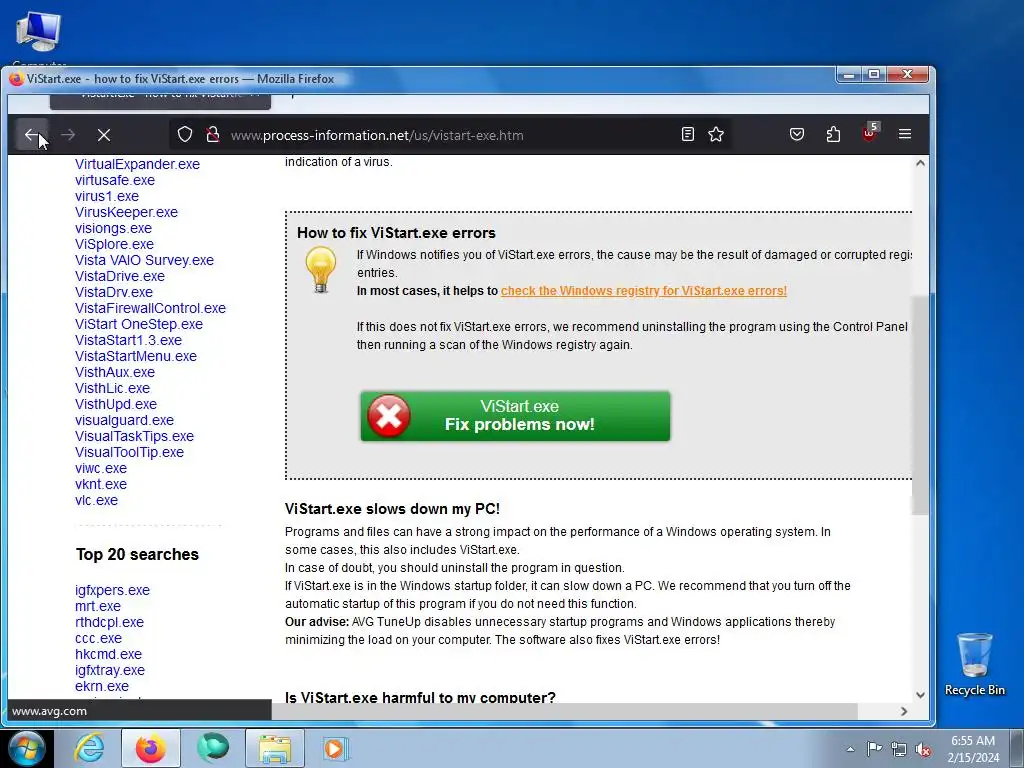Open ccc.exe top search link
The height and width of the screenshot is (768, 1024).
(99, 638)
